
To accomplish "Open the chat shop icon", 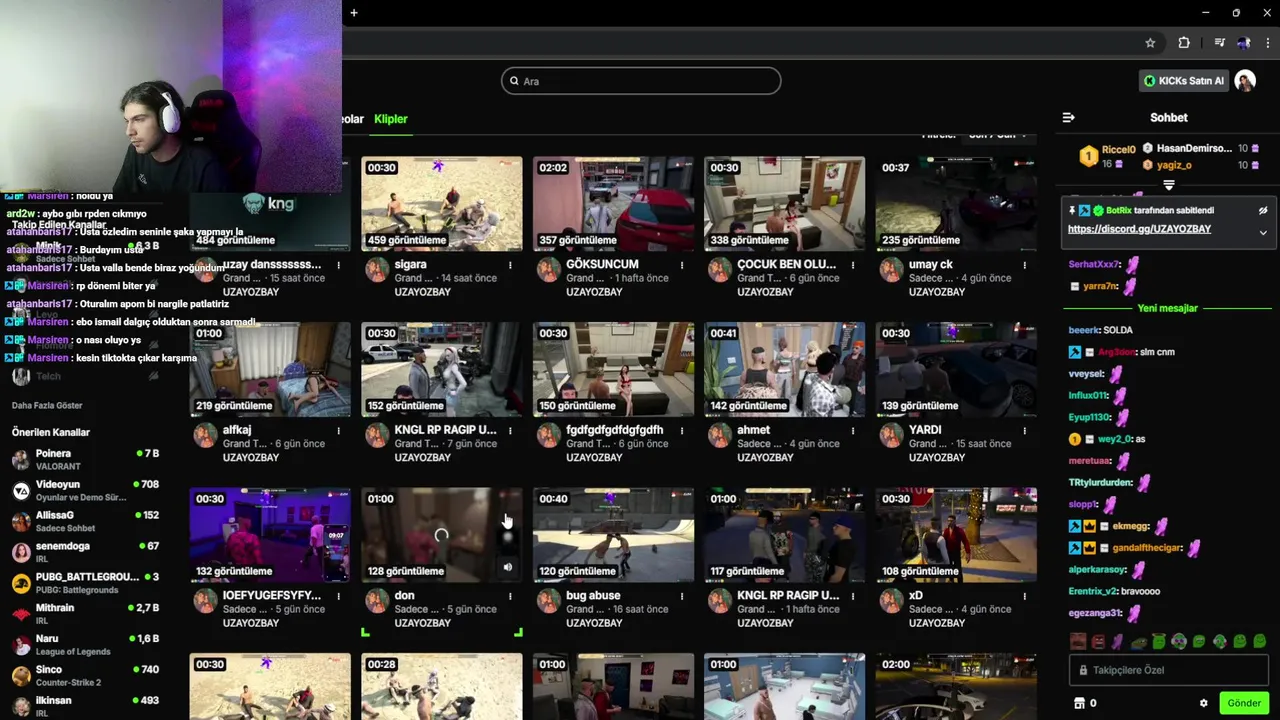I will [x=1079, y=703].
